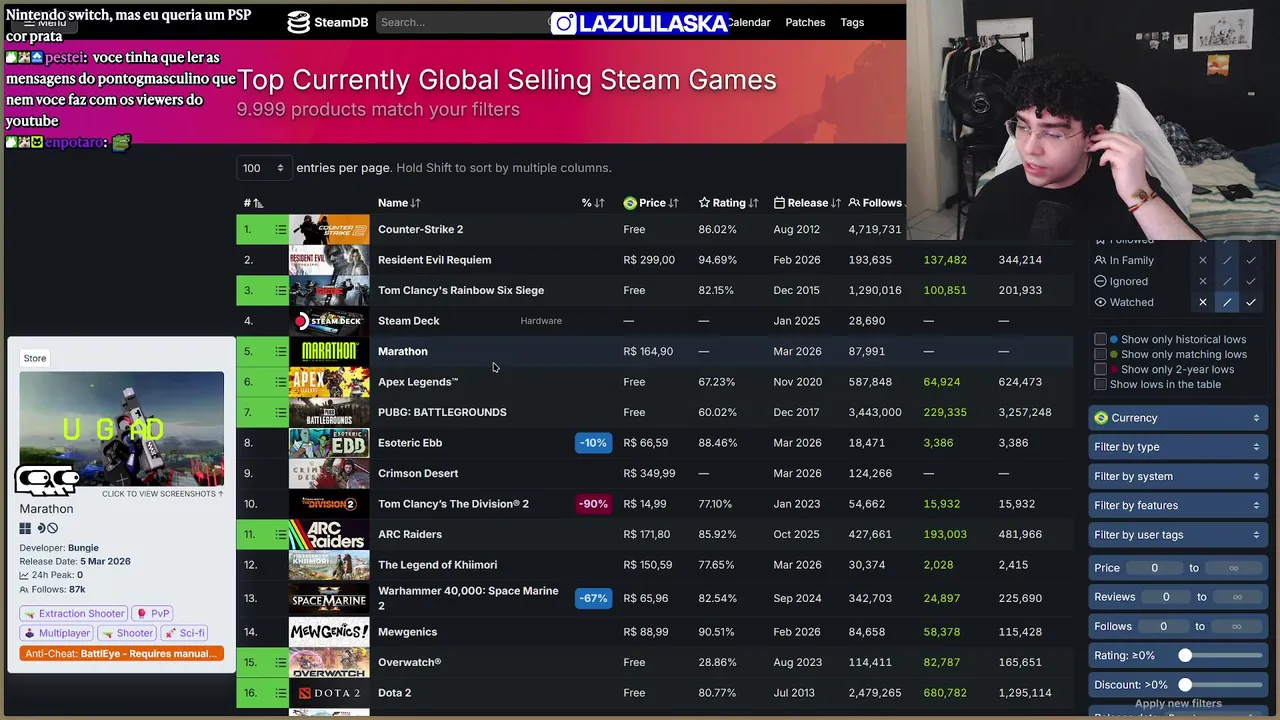Expand Filter by features dropdown
The image size is (1280, 720).
[1178, 505]
